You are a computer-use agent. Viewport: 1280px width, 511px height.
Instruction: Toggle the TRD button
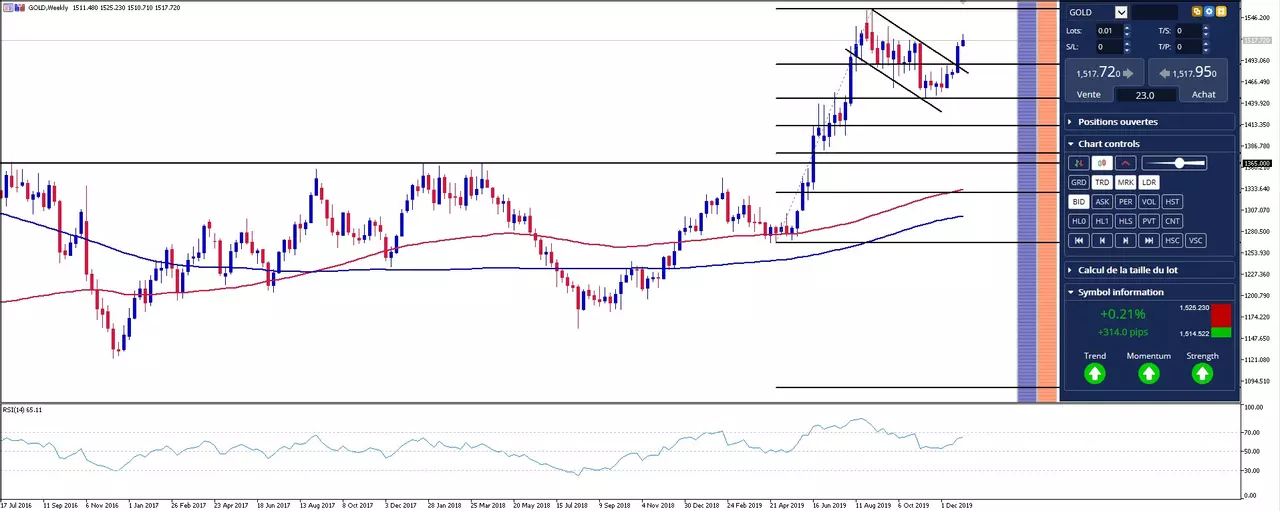point(1102,182)
